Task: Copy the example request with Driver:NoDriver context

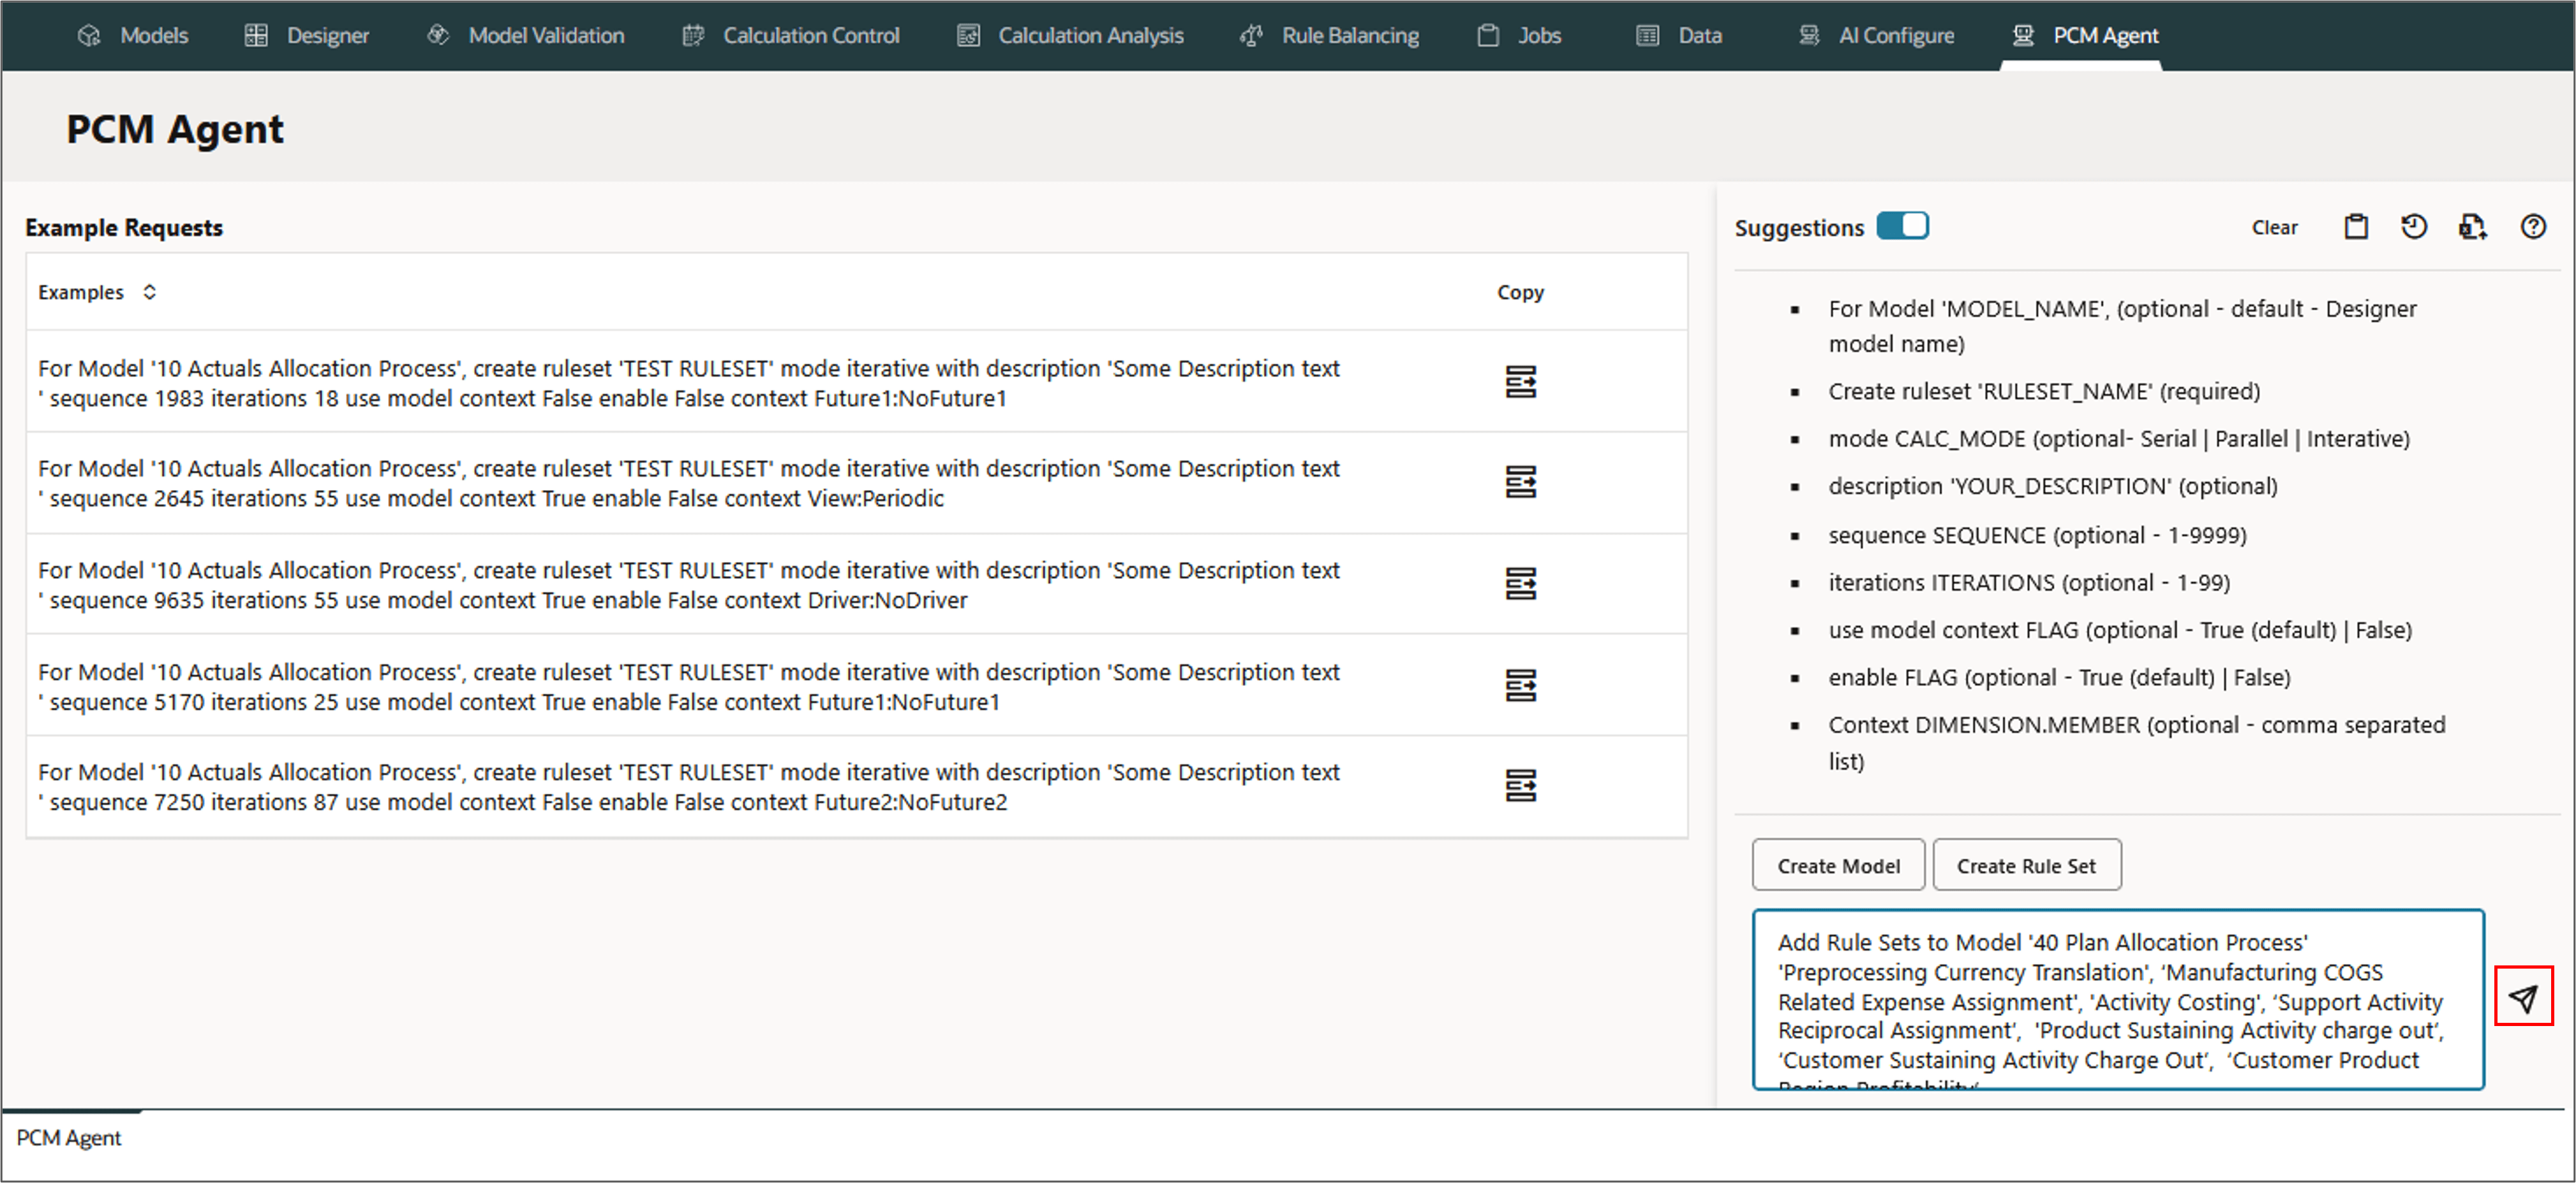Action: (x=1520, y=584)
